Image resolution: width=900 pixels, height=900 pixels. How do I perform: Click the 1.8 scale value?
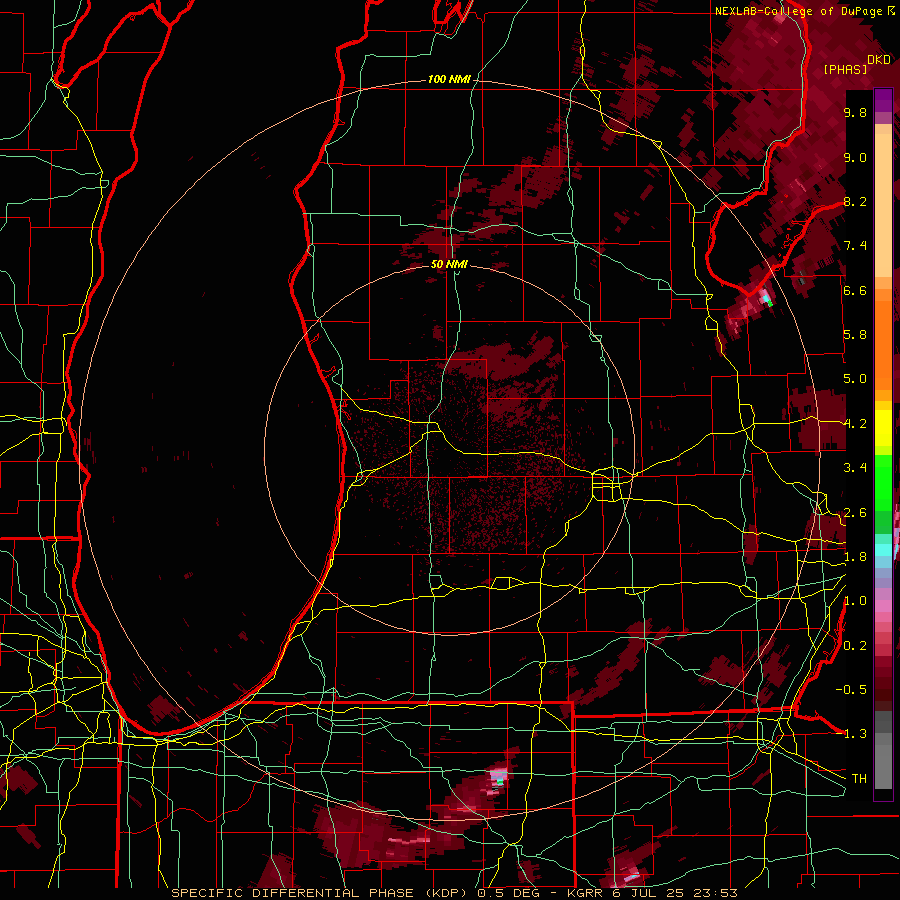[855, 557]
